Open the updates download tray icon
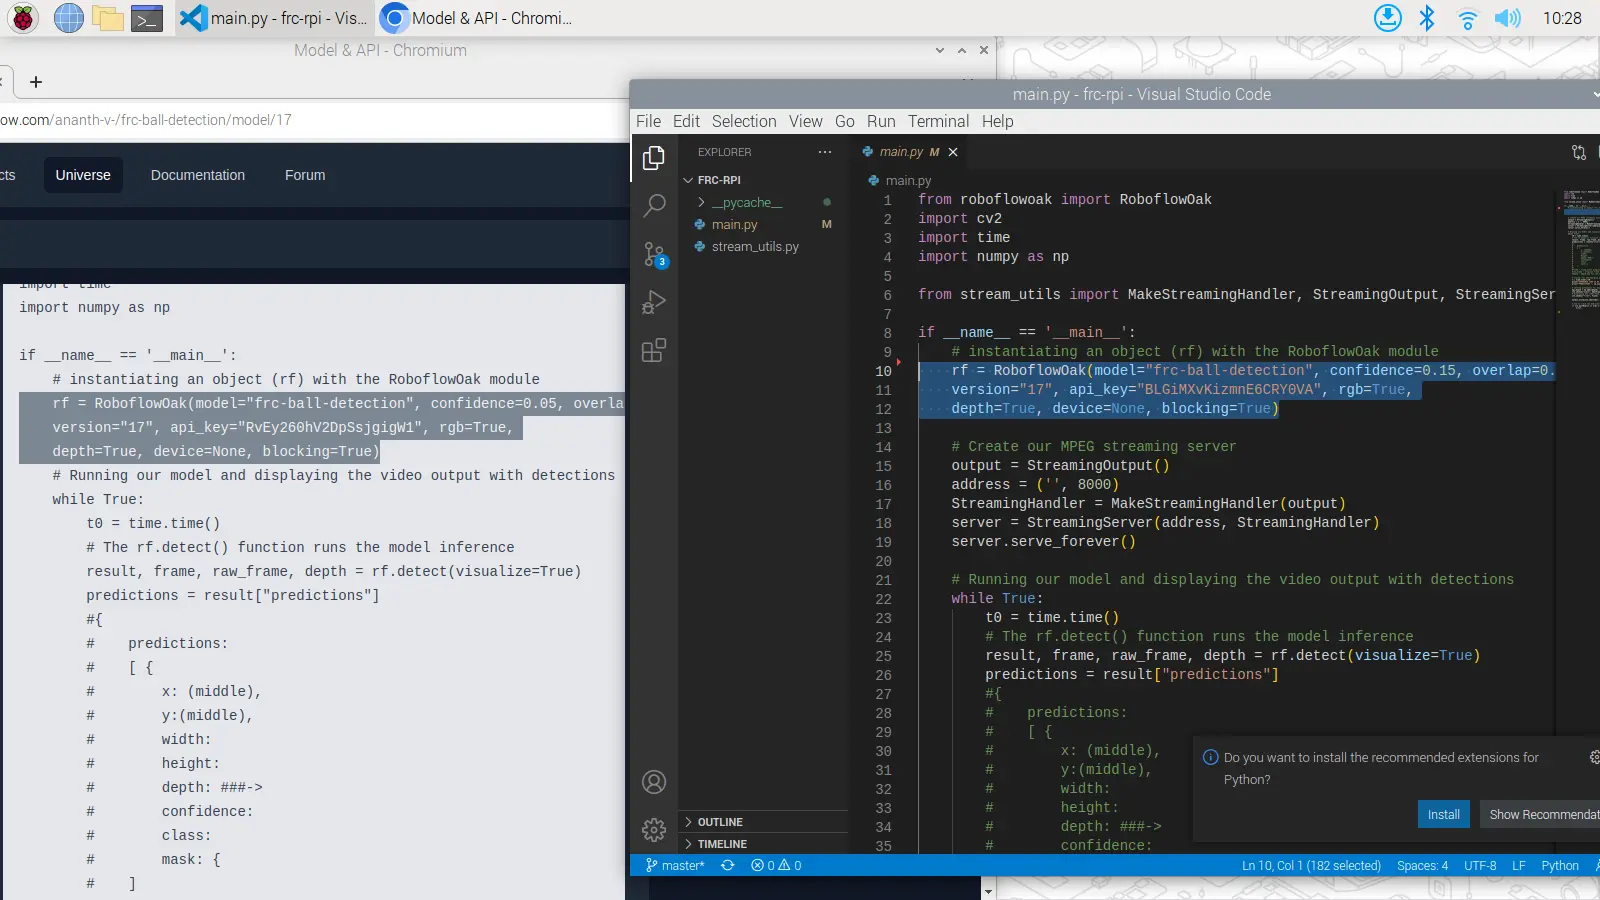Viewport: 1600px width, 900px height. click(1388, 18)
